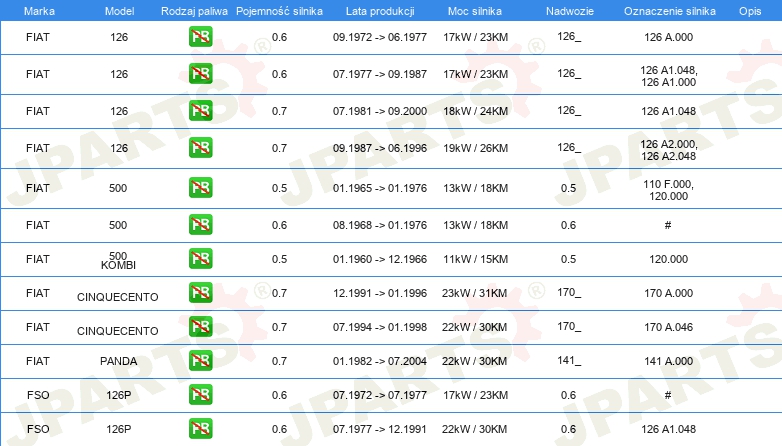Select the 126 A1.048 cell in the FSO row
Image resolution: width=782 pixels, height=446 pixels.
pos(668,429)
